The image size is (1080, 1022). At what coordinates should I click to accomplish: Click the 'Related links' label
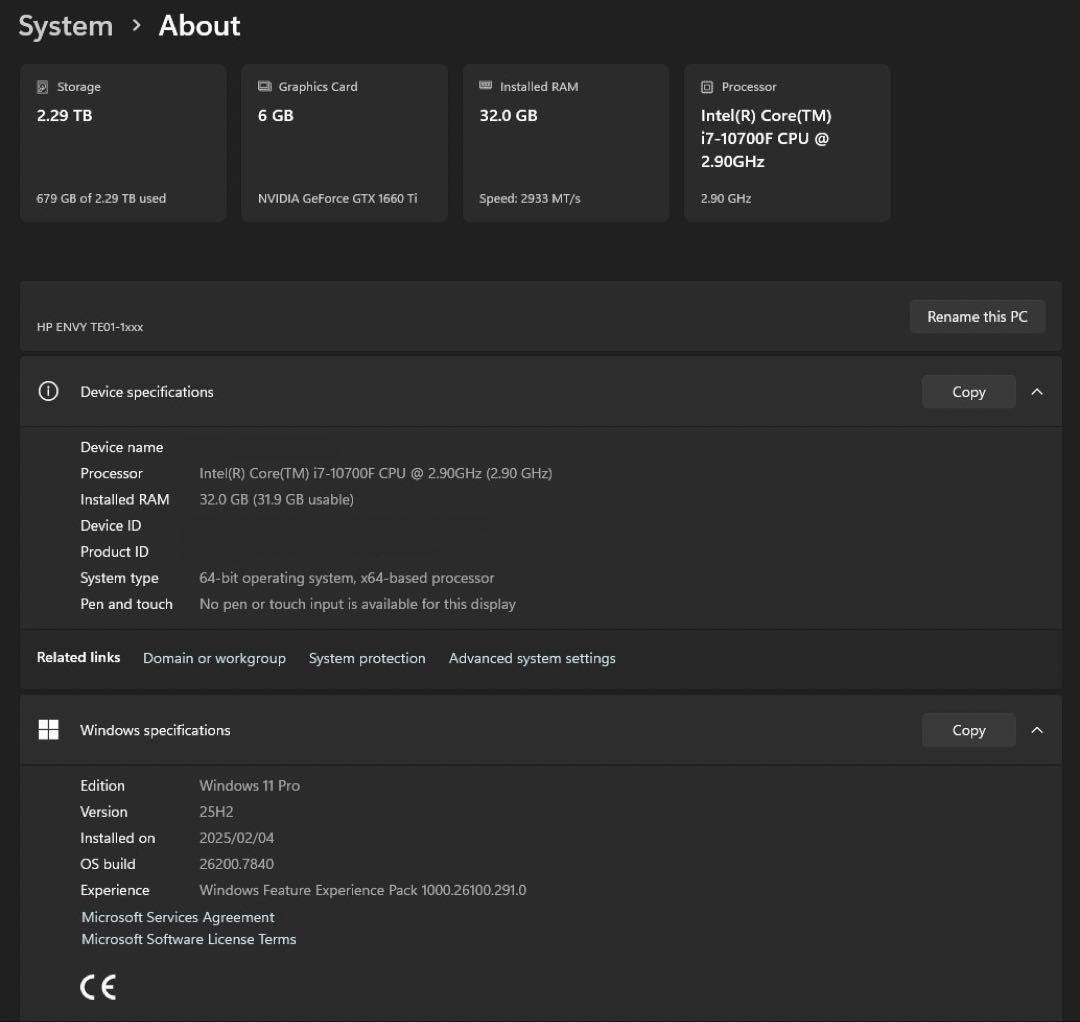click(79, 657)
